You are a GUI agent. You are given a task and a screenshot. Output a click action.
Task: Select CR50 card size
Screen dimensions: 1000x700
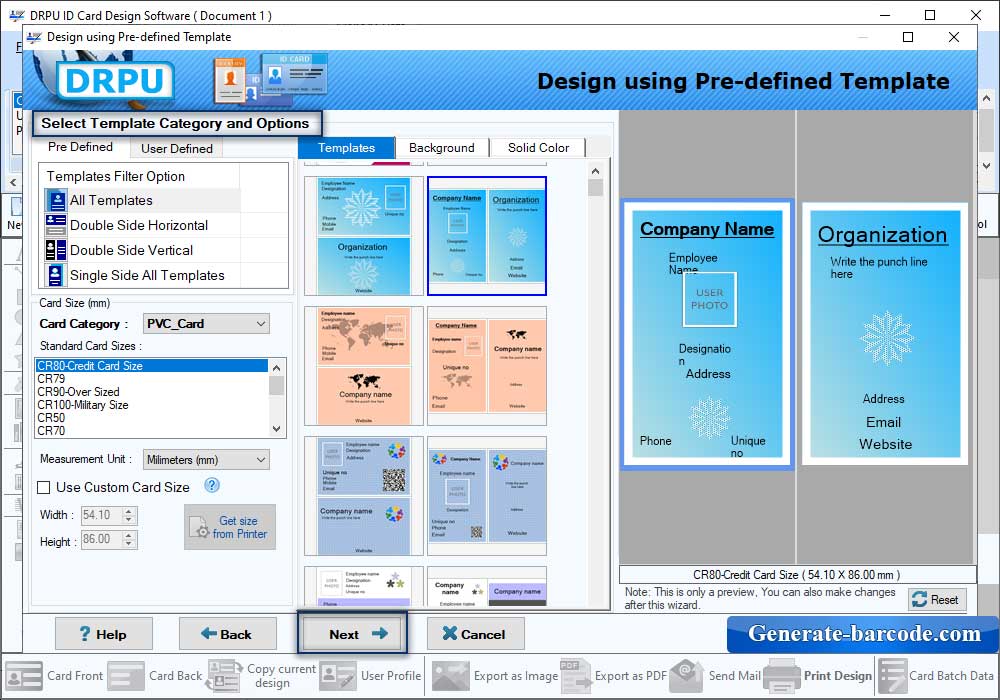(x=152, y=418)
